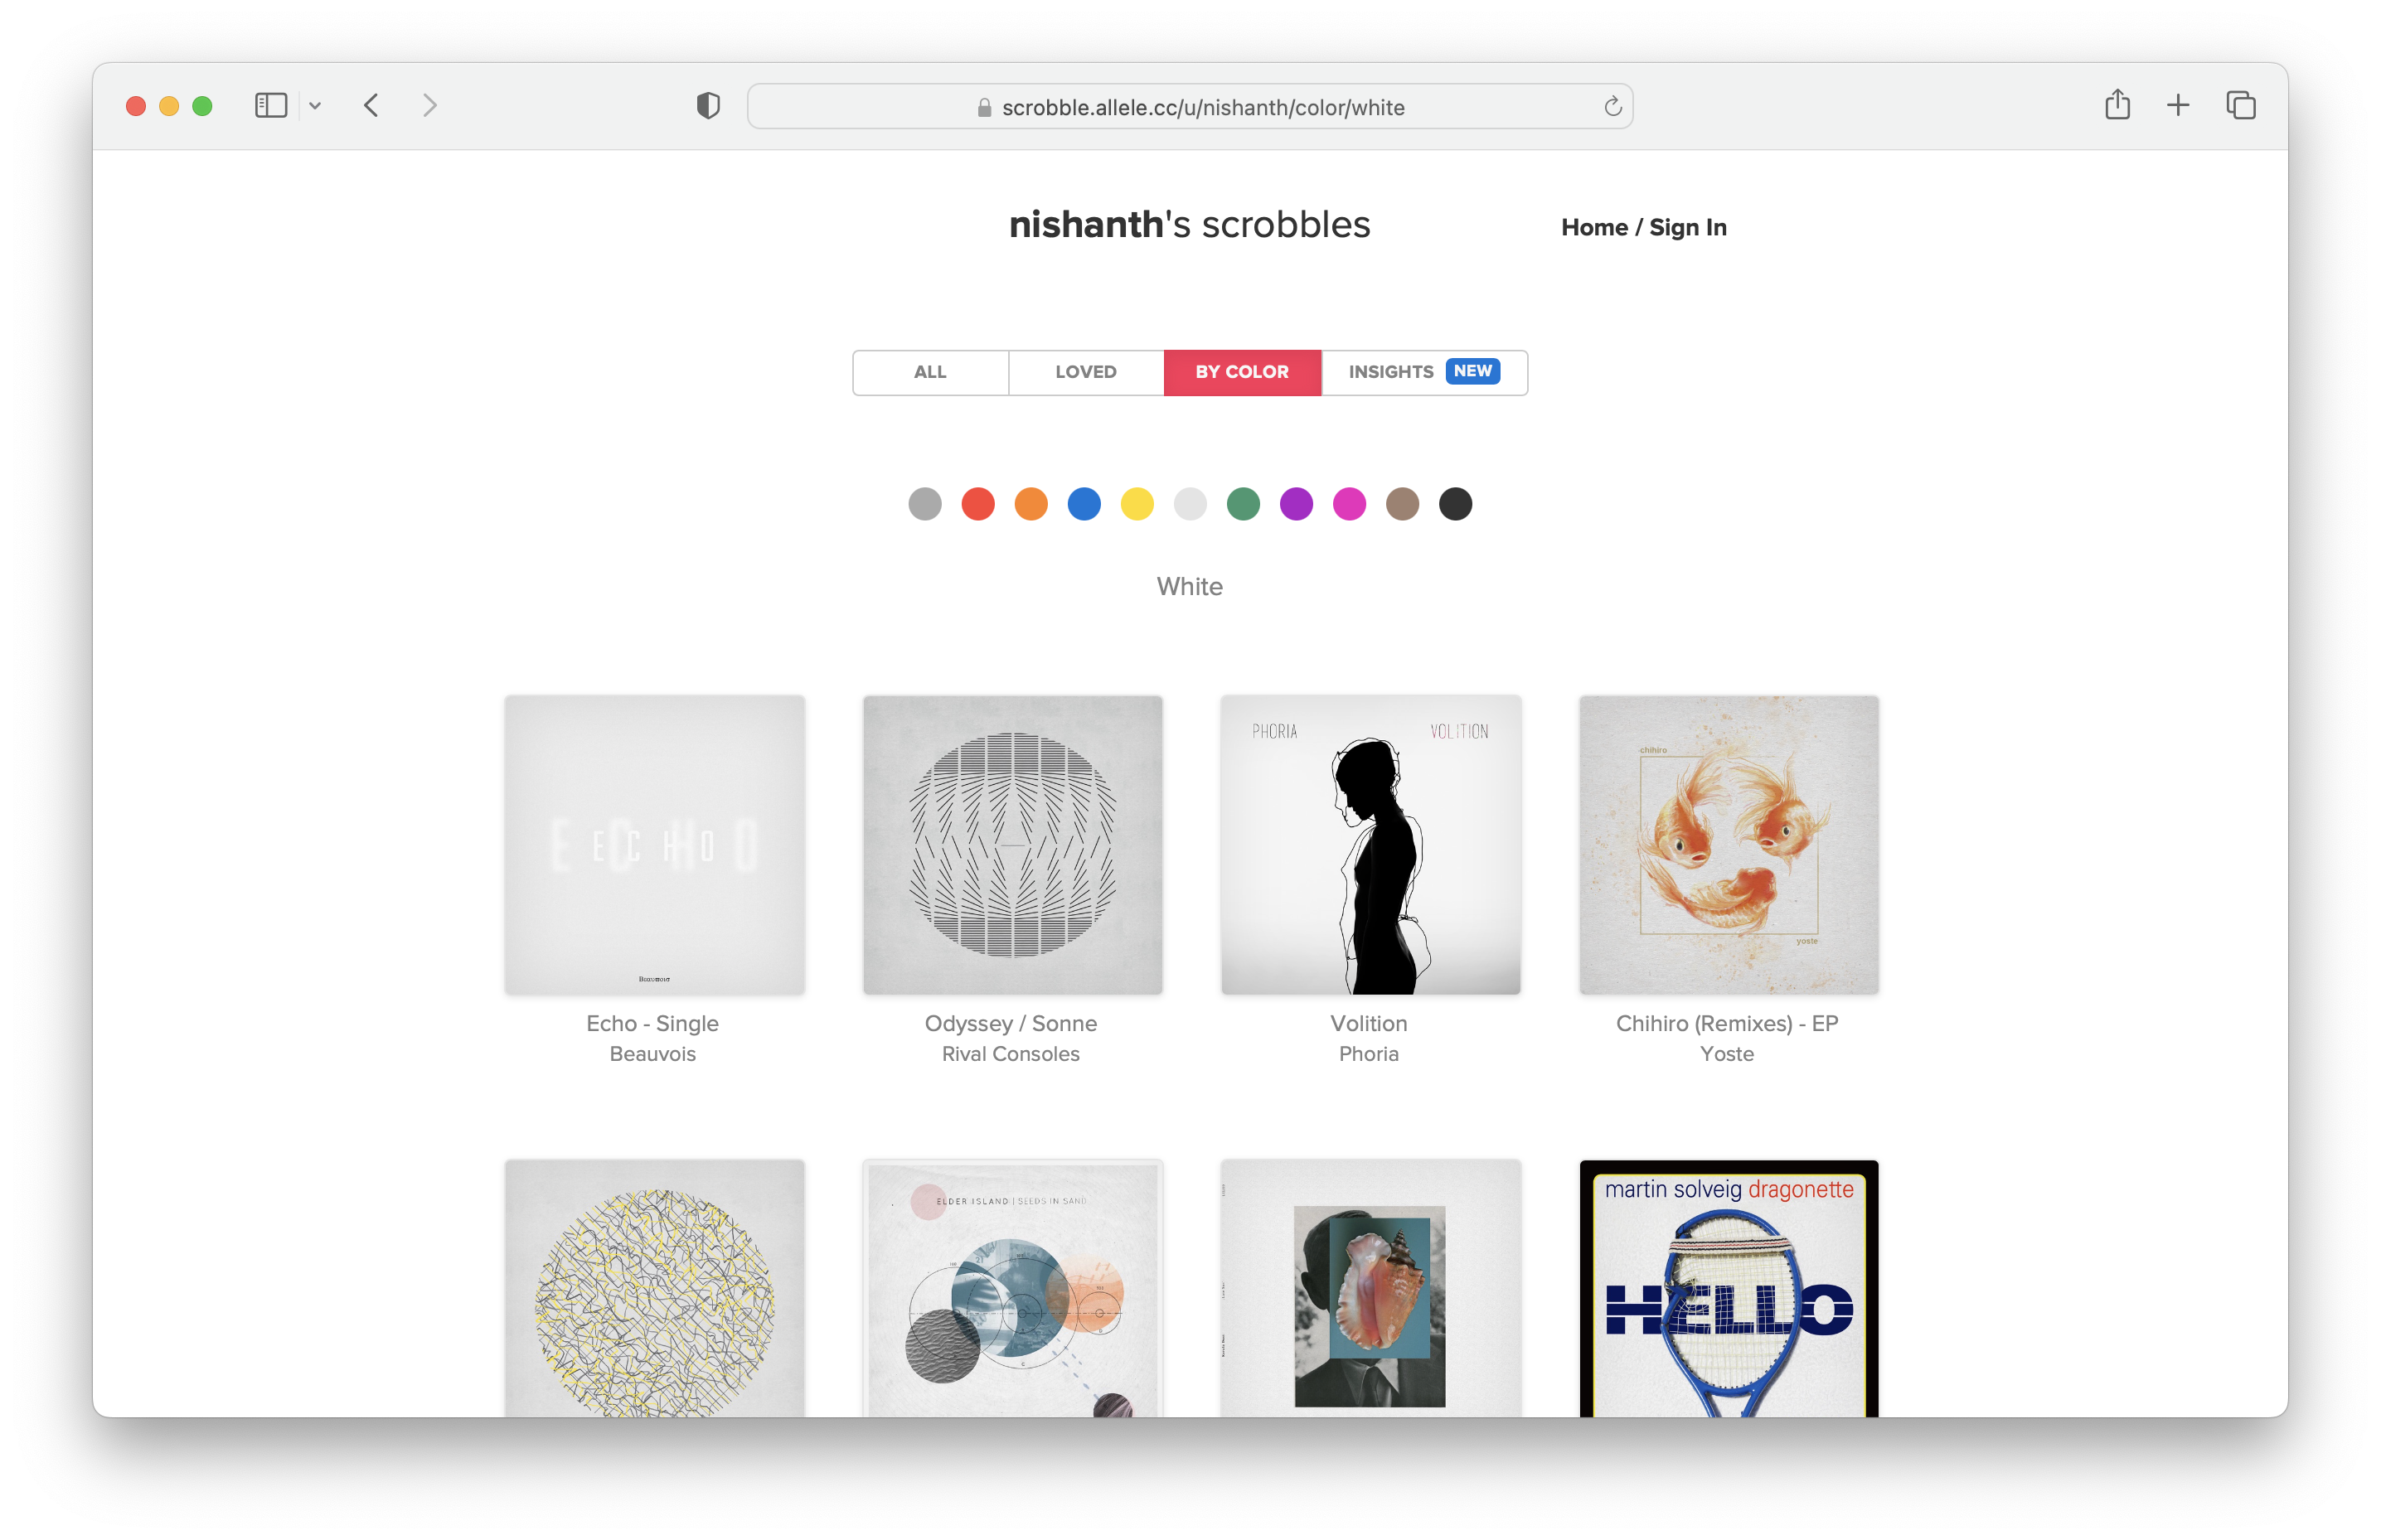Select the red color swatch
Screen dimensions: 2381x1540
pos(978,504)
